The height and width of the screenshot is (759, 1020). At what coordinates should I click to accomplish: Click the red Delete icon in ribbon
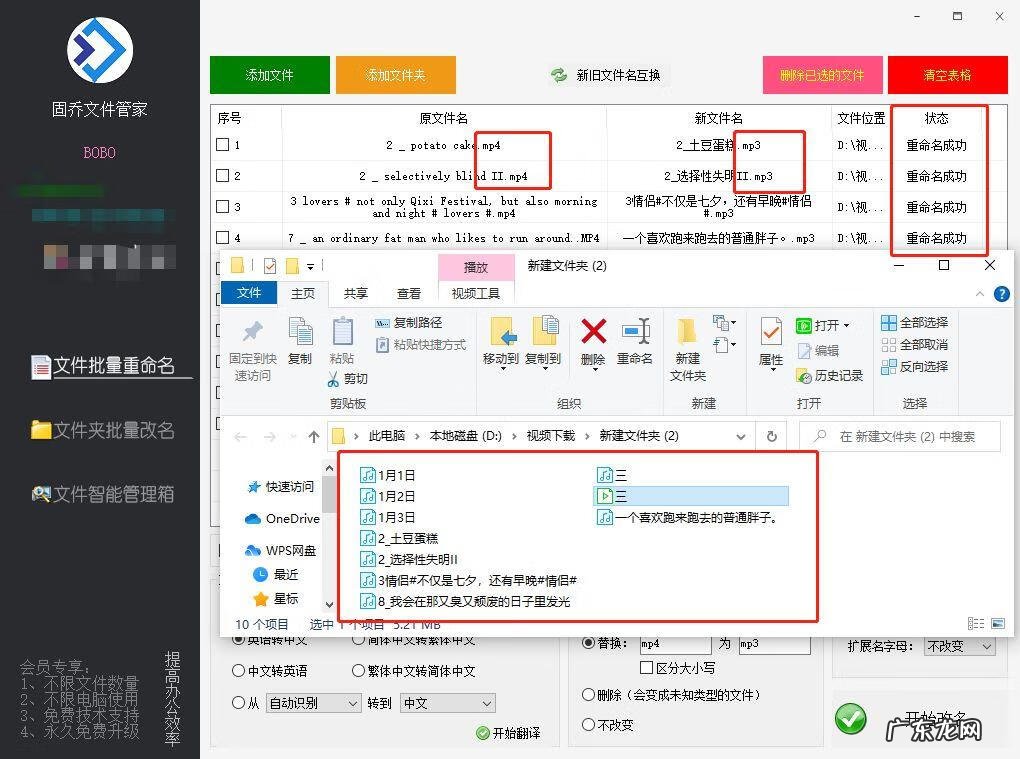pyautogui.click(x=593, y=332)
